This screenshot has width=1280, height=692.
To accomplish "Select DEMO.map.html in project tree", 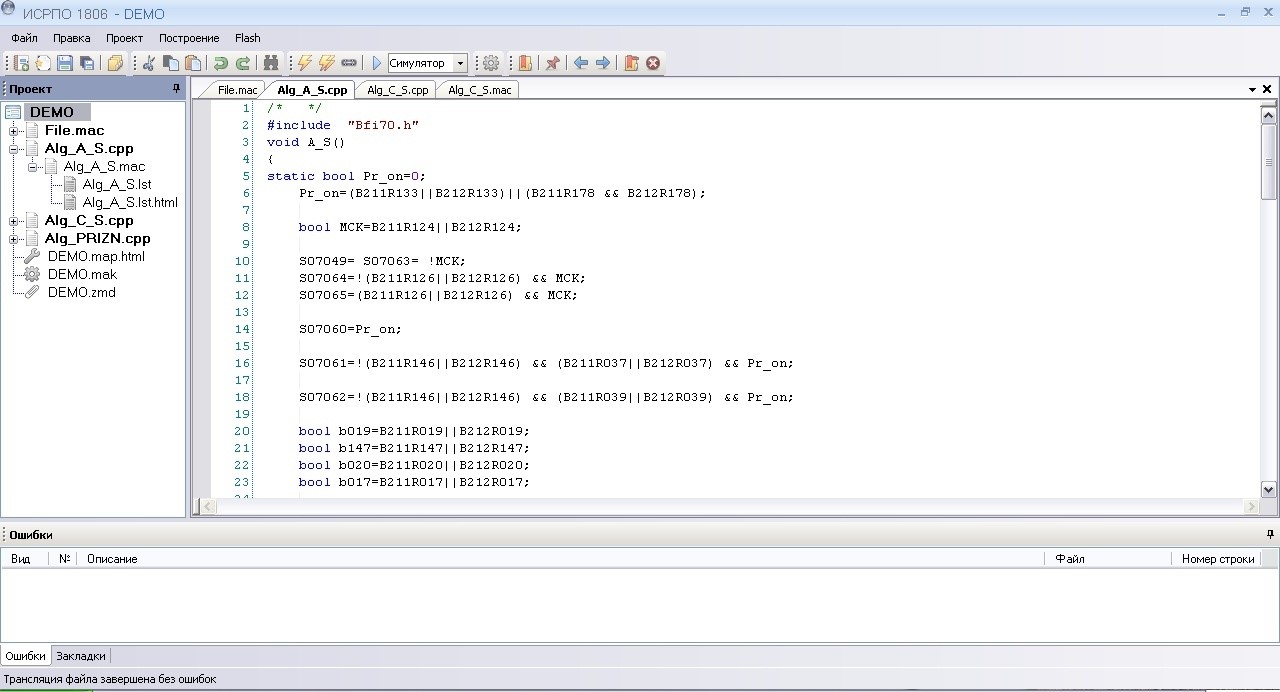I will point(96,256).
